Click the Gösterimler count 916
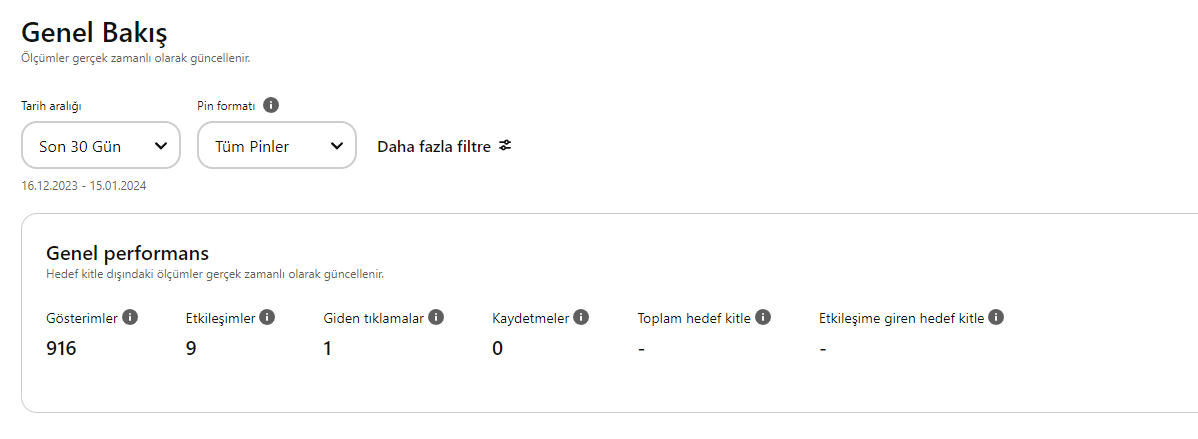1198x439 pixels. click(x=61, y=349)
